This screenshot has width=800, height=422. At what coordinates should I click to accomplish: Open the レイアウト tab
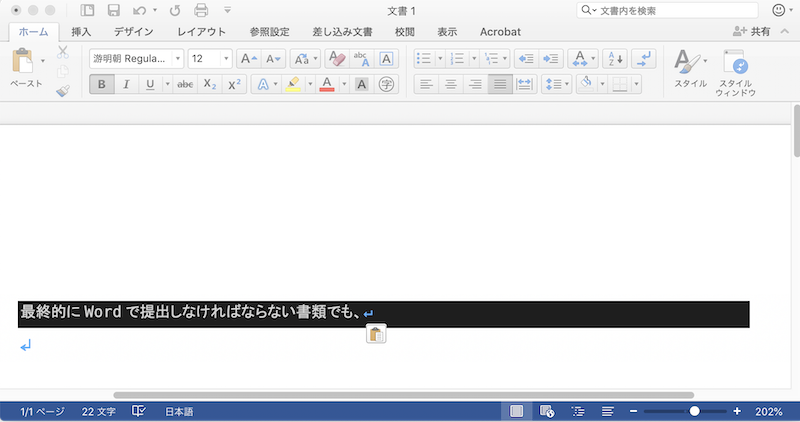(x=202, y=32)
